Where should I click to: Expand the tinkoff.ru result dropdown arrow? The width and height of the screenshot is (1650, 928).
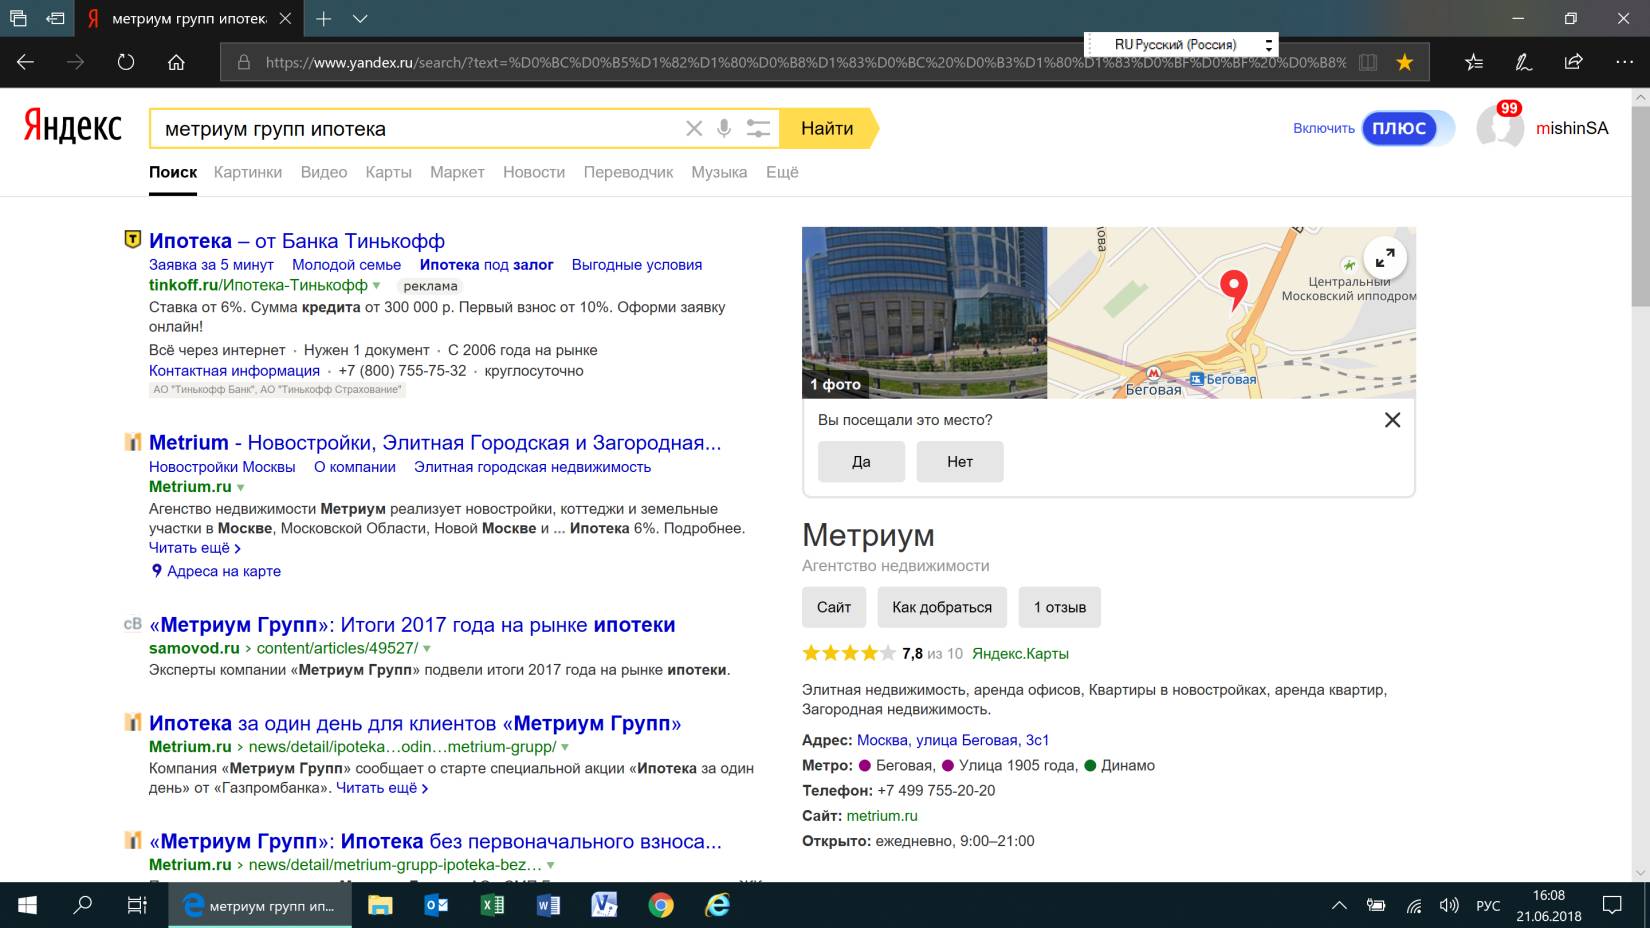coord(377,286)
